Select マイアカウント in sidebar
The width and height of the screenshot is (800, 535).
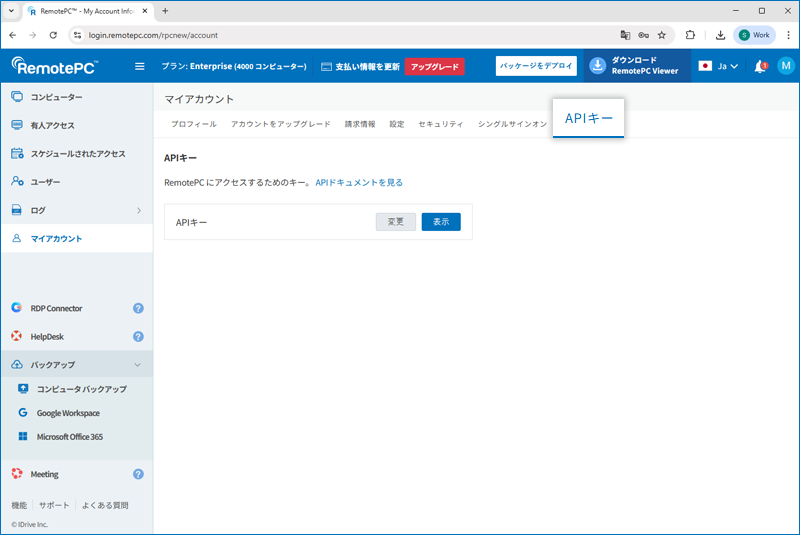[x=77, y=238]
